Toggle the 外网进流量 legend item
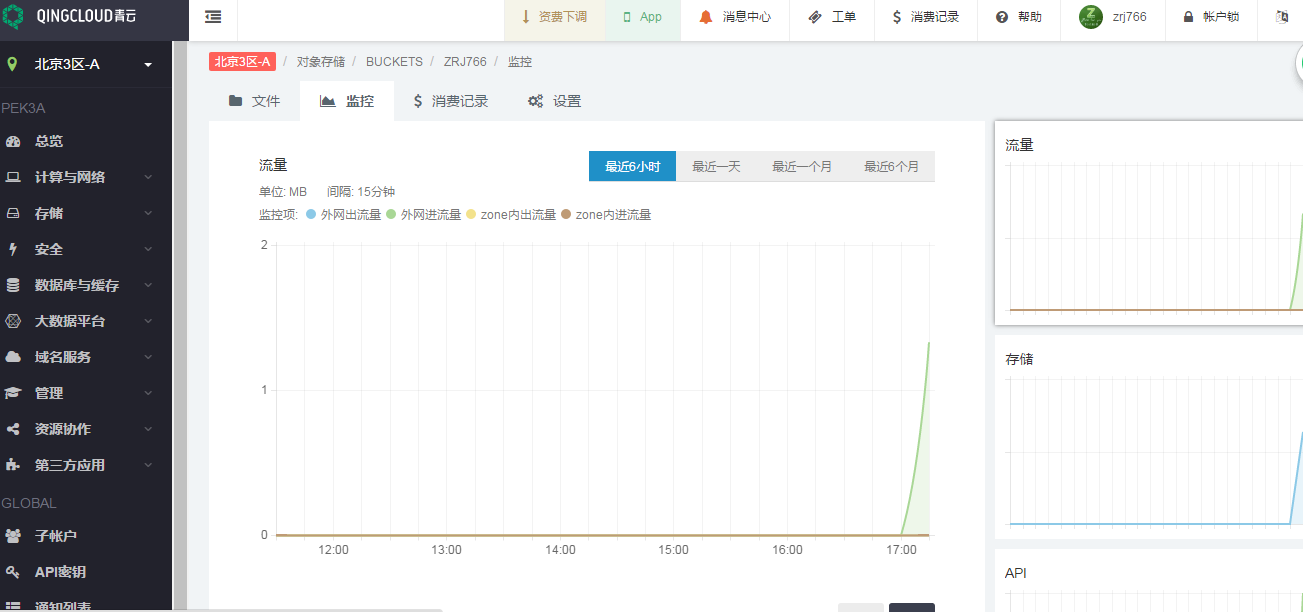Image resolution: width=1303 pixels, height=612 pixels. pos(424,214)
